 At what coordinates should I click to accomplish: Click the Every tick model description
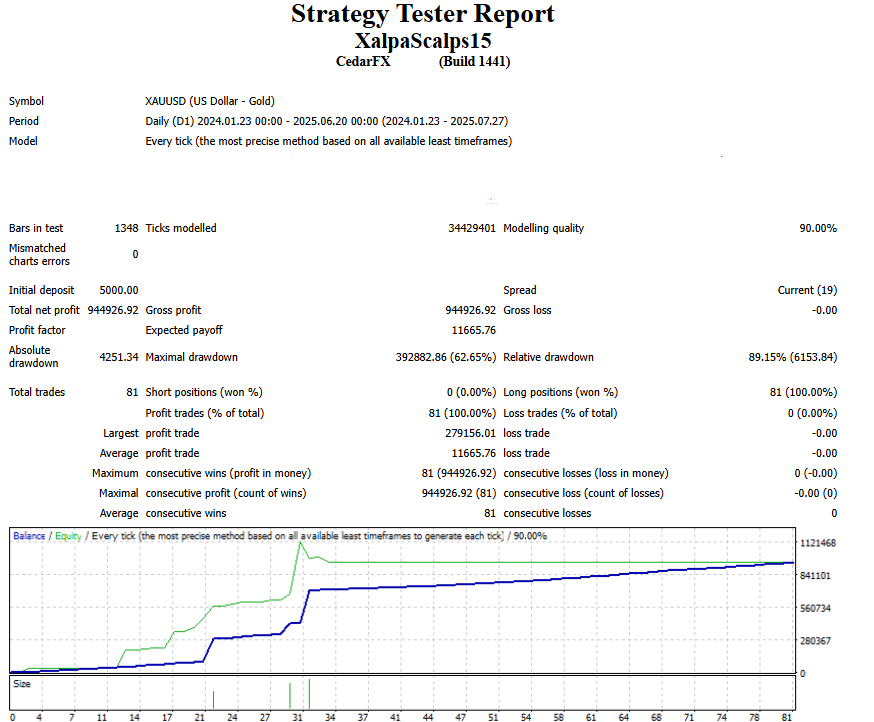[x=329, y=141]
